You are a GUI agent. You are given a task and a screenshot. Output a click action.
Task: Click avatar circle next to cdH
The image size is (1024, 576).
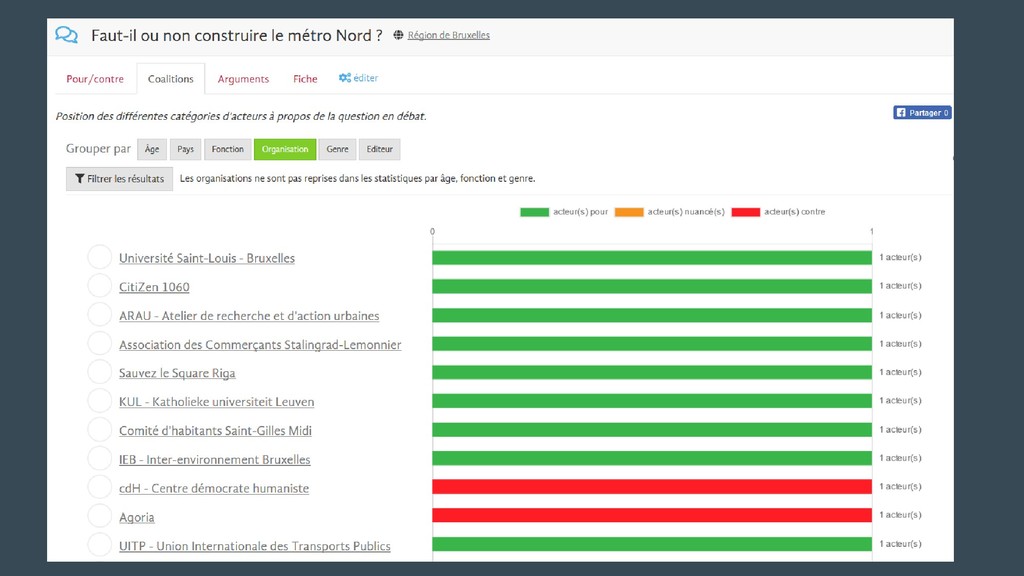[x=99, y=487]
